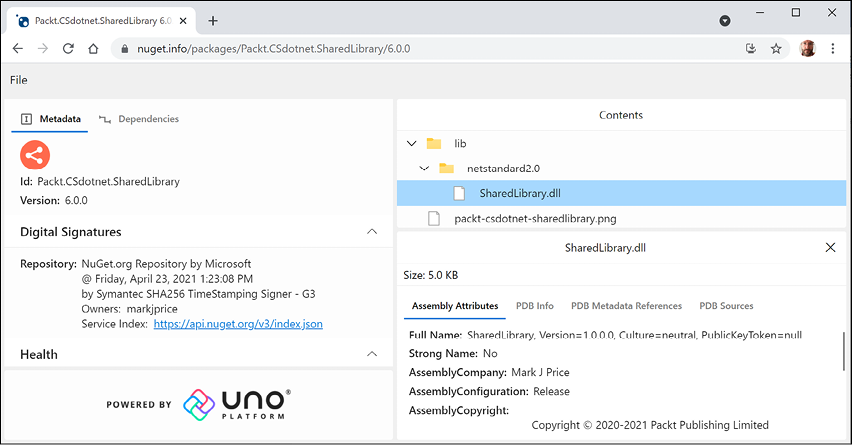Open the user profile avatar
The image size is (852, 445).
(807, 48)
